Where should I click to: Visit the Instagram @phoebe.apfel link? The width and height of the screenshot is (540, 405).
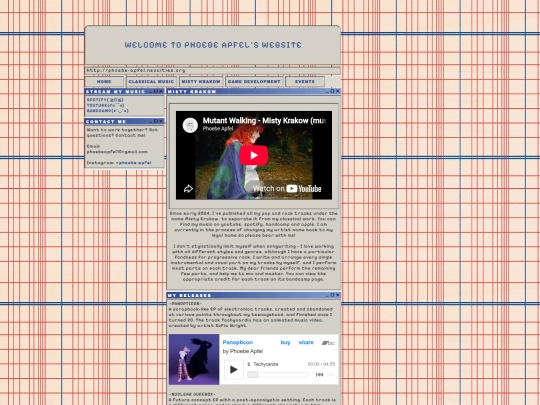tap(134, 163)
